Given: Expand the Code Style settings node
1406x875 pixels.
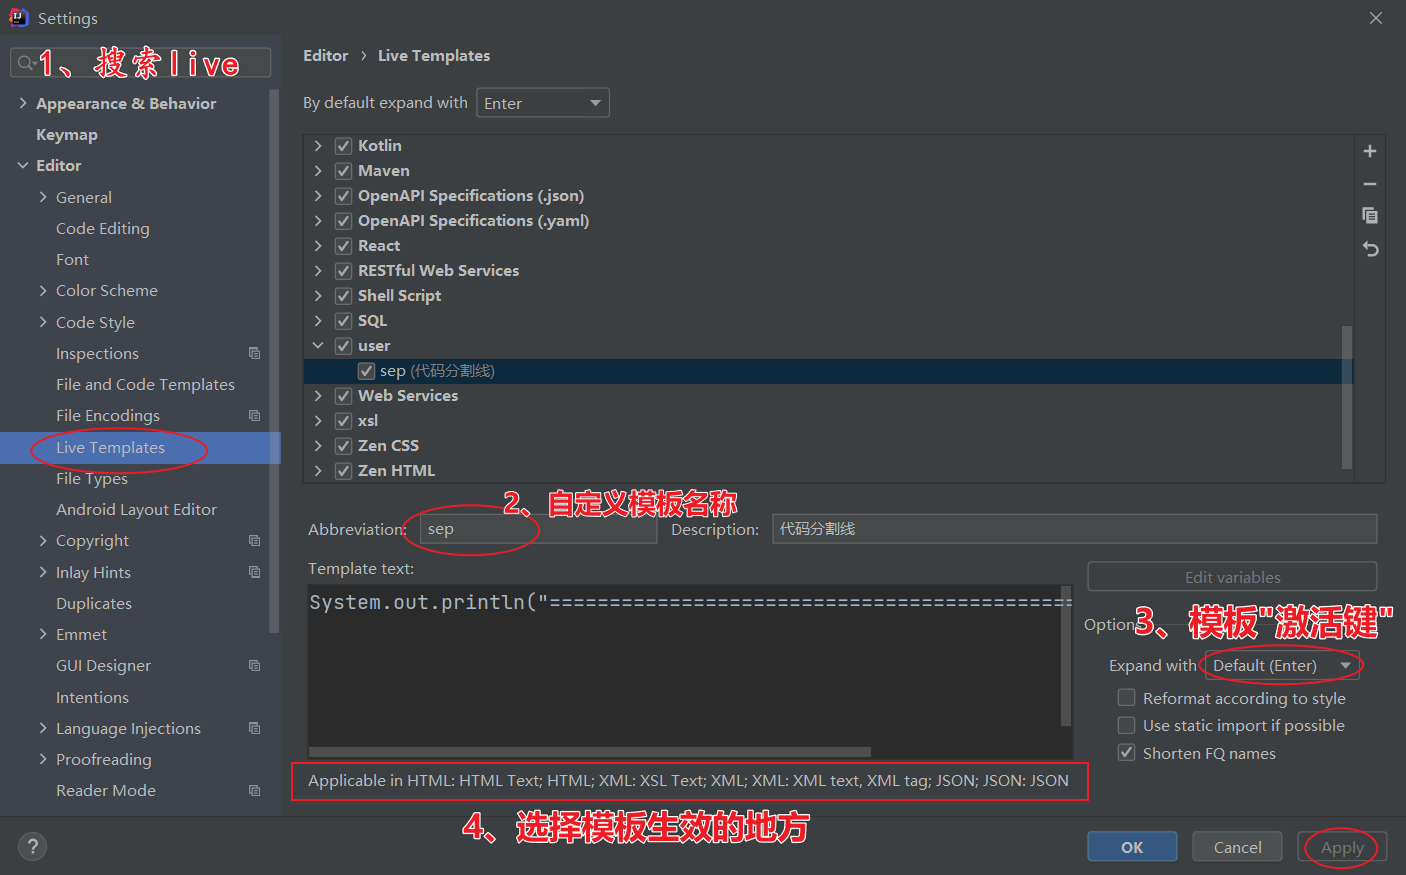Looking at the screenshot, I should 43,322.
